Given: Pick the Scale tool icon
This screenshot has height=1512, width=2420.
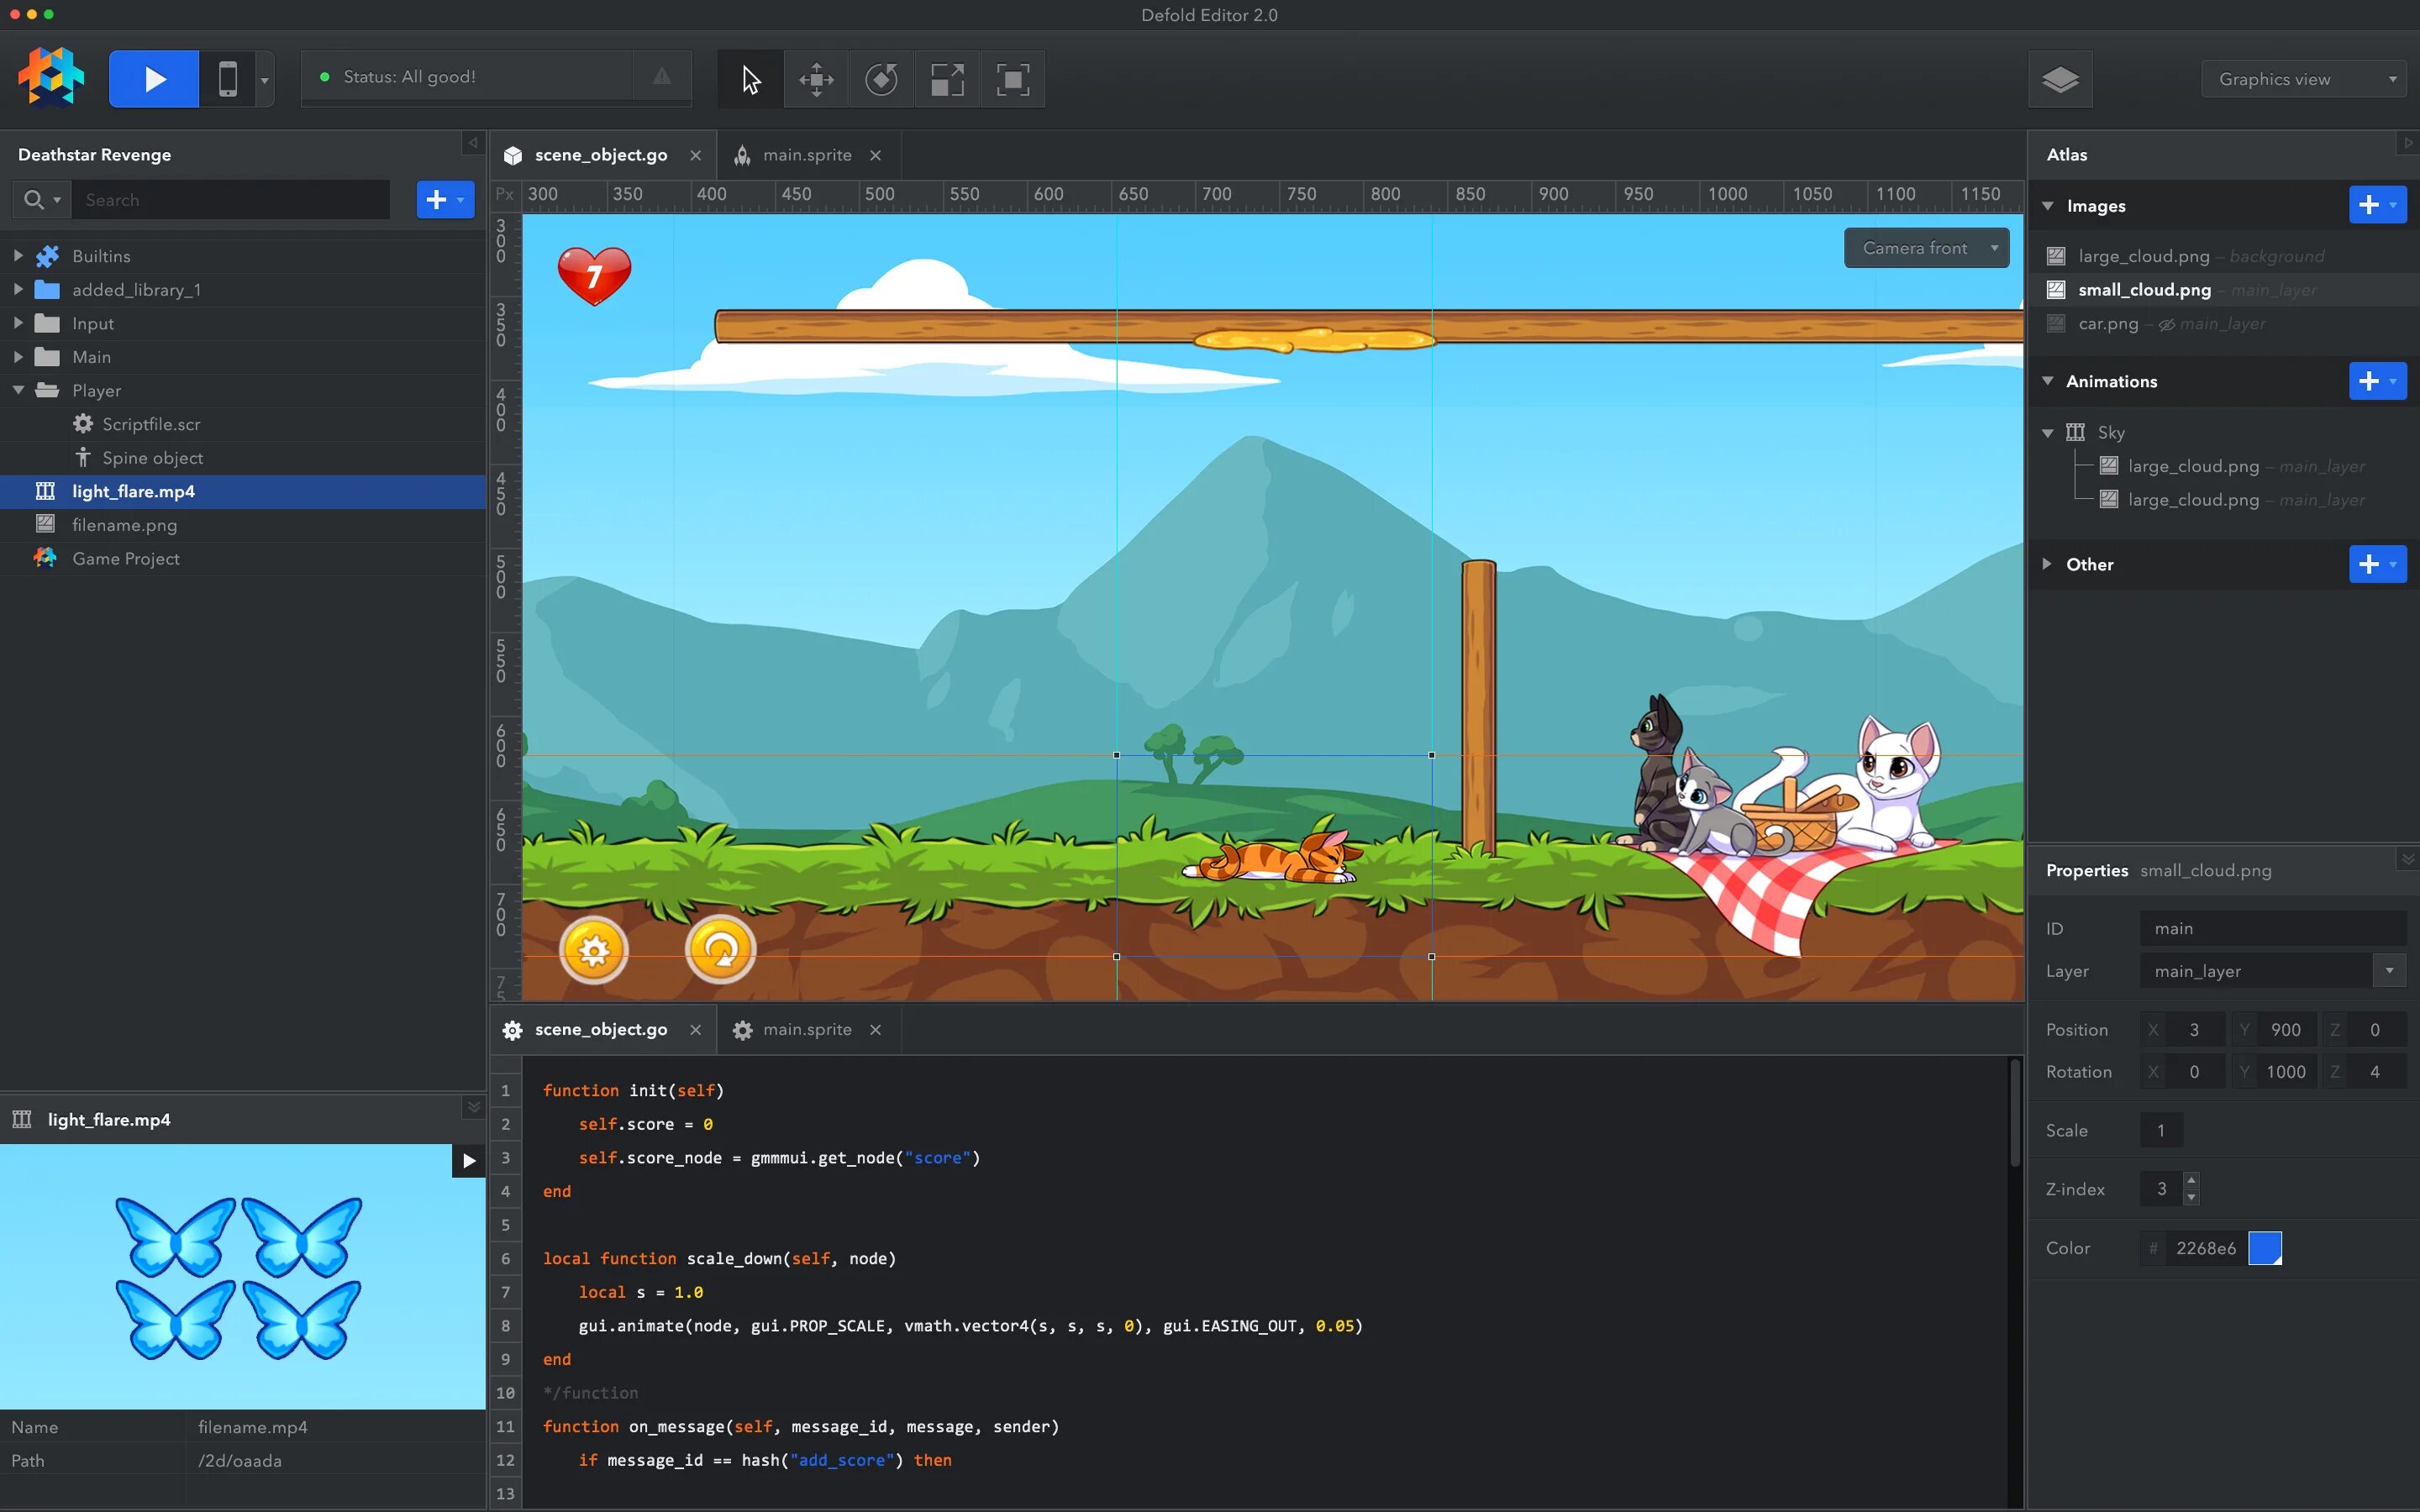Looking at the screenshot, I should (x=947, y=79).
